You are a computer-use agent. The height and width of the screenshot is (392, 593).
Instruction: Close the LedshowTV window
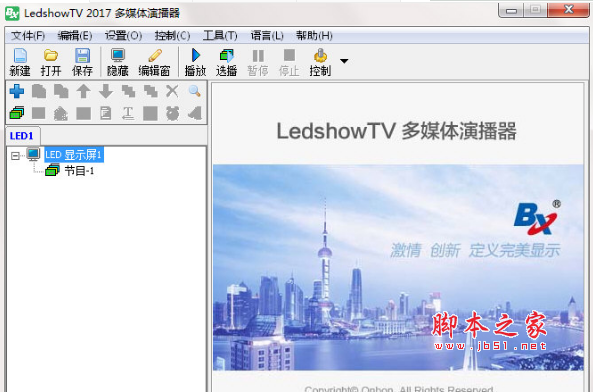(x=568, y=10)
